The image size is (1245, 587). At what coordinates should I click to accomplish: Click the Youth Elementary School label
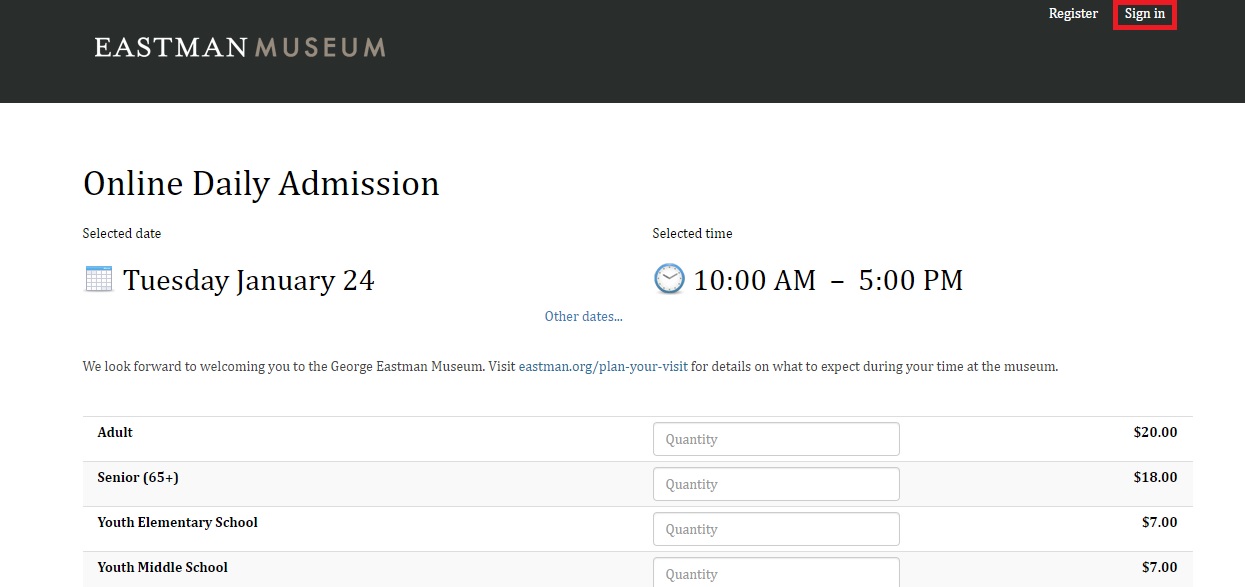tap(177, 522)
